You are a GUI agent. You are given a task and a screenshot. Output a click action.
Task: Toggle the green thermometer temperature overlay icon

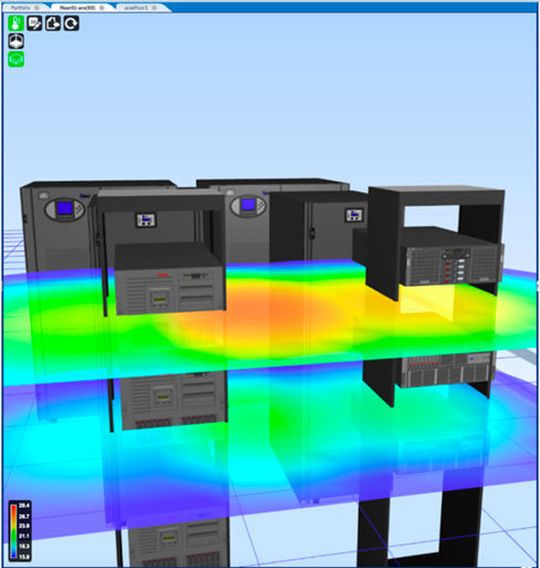(16, 23)
